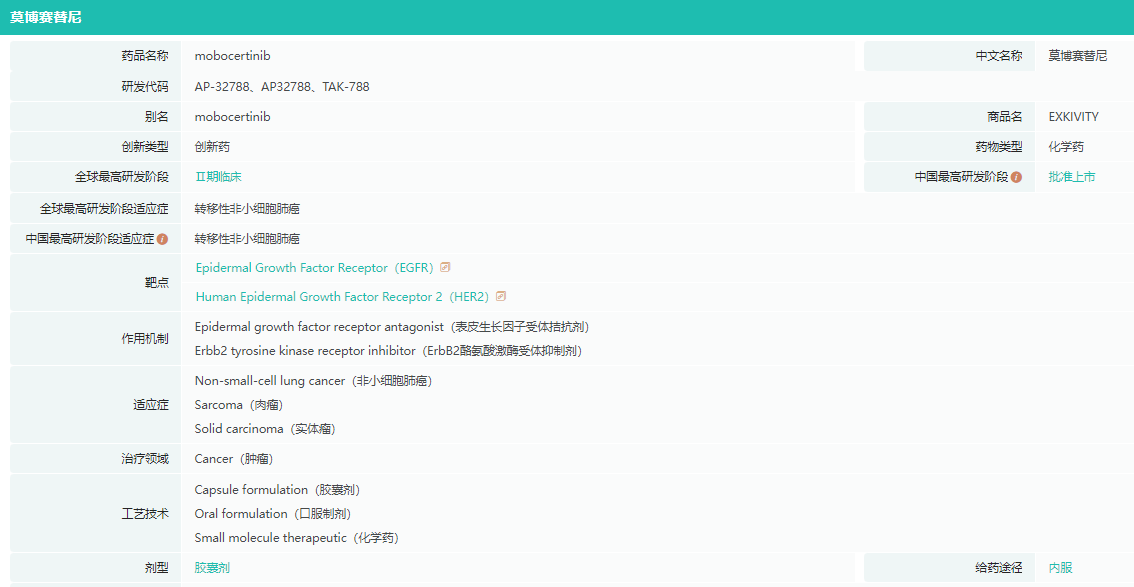The height and width of the screenshot is (587, 1134).
Task: Click the info icon beside 中国最高研发阶段适应症
Action: tap(162, 239)
